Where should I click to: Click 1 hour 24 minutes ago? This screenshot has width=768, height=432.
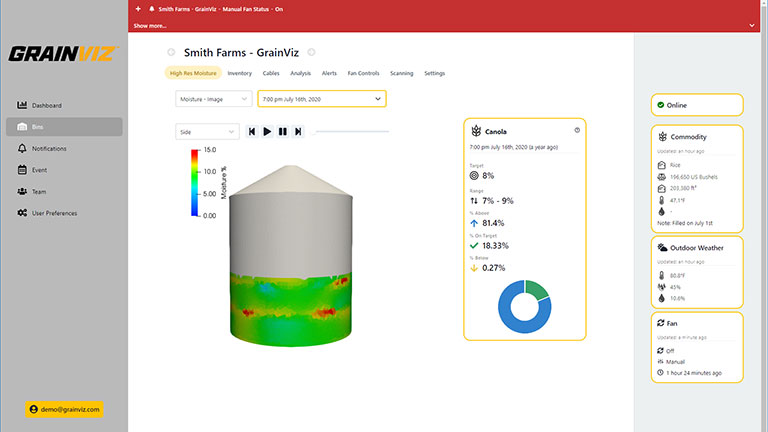(694, 373)
